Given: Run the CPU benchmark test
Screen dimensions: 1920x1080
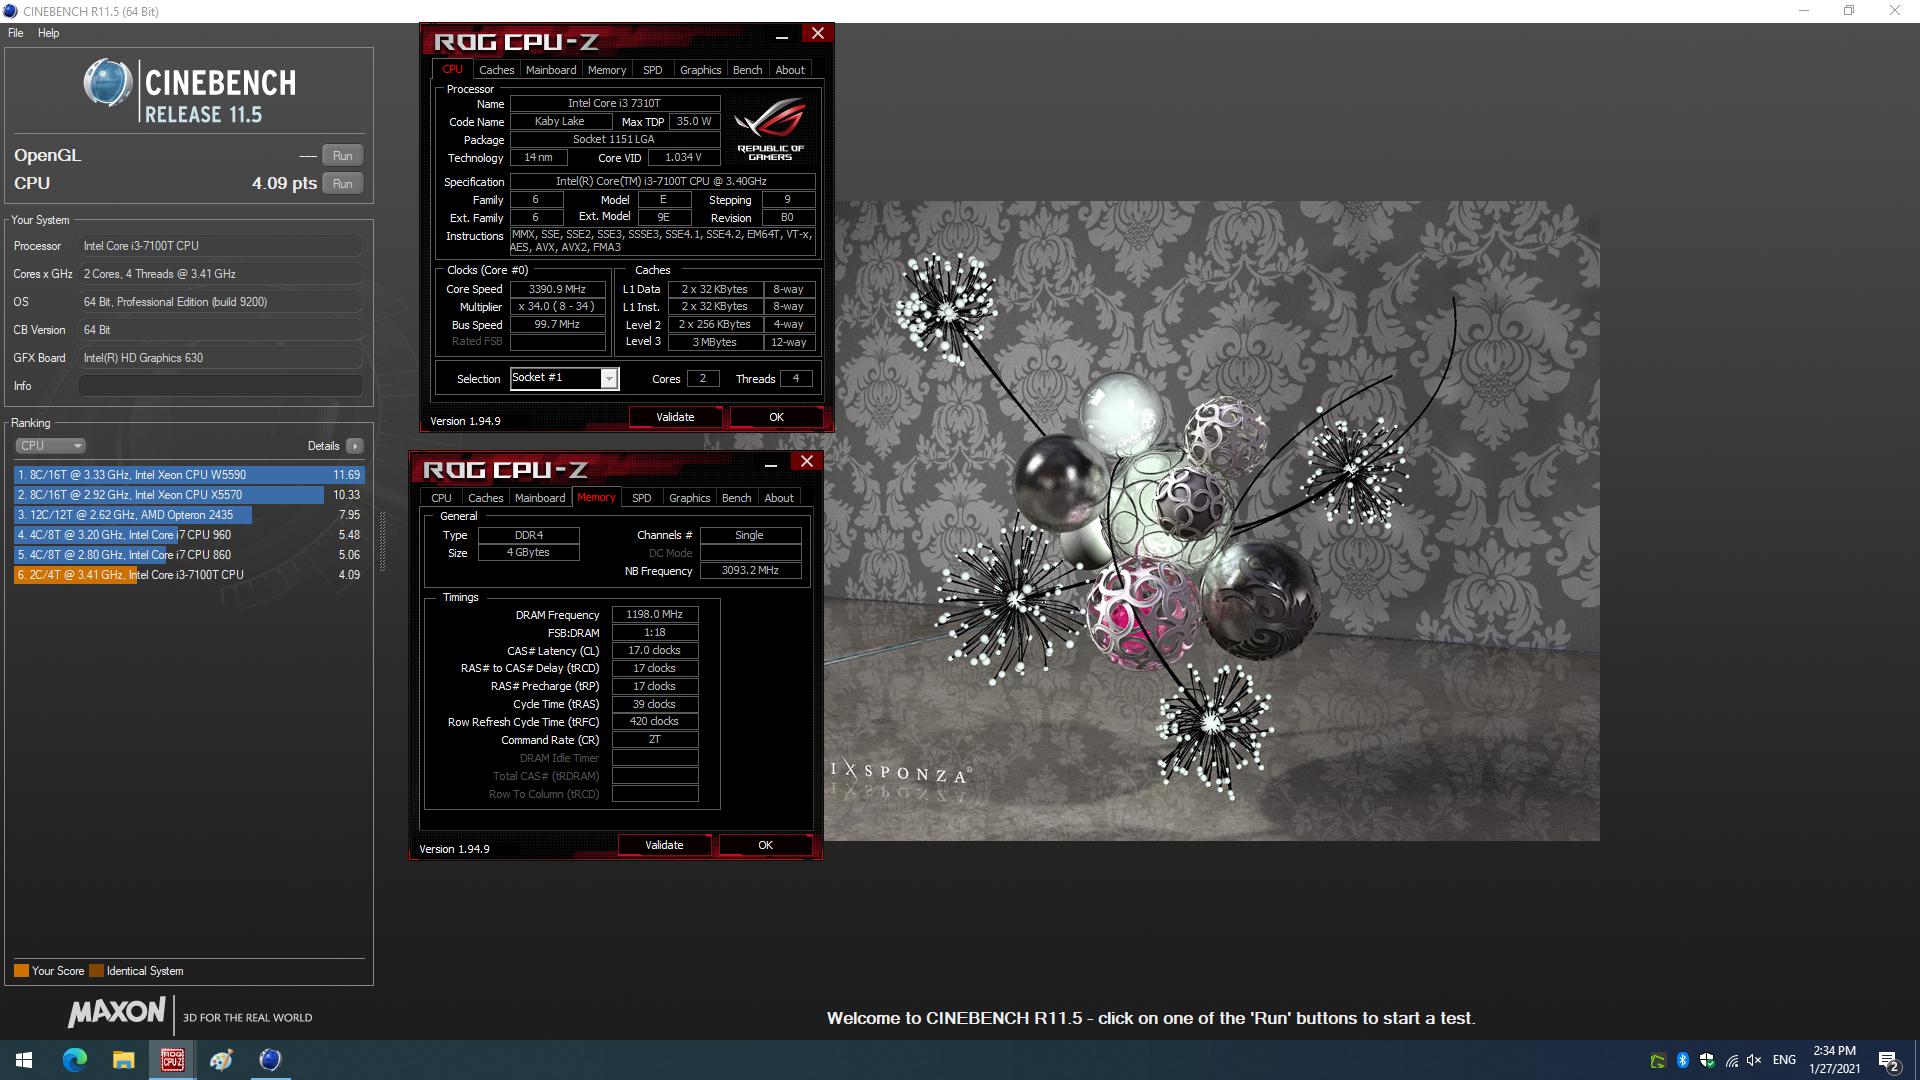Looking at the screenshot, I should (x=342, y=184).
